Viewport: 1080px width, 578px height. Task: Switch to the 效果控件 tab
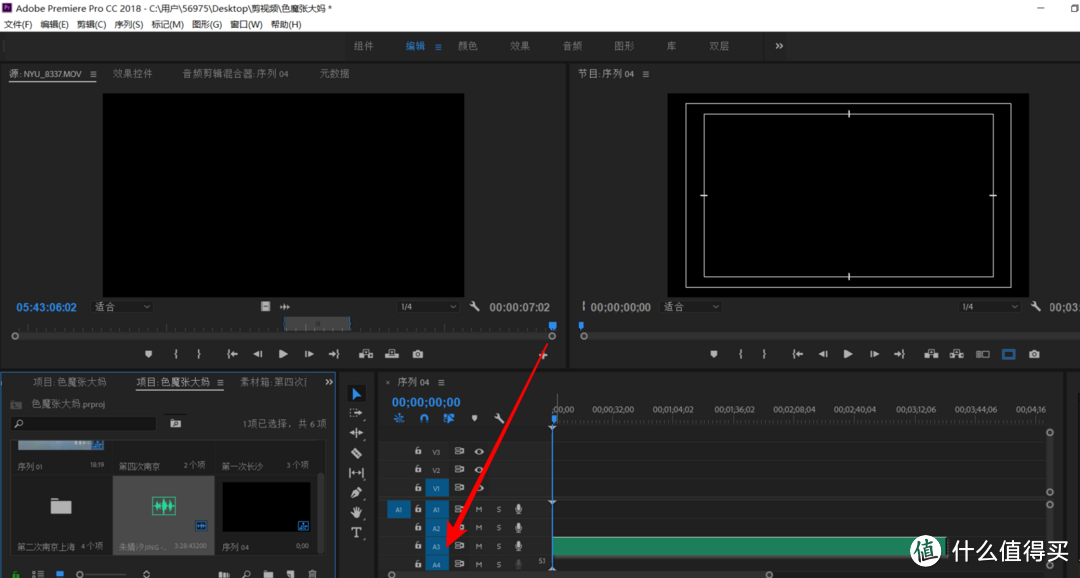[133, 74]
